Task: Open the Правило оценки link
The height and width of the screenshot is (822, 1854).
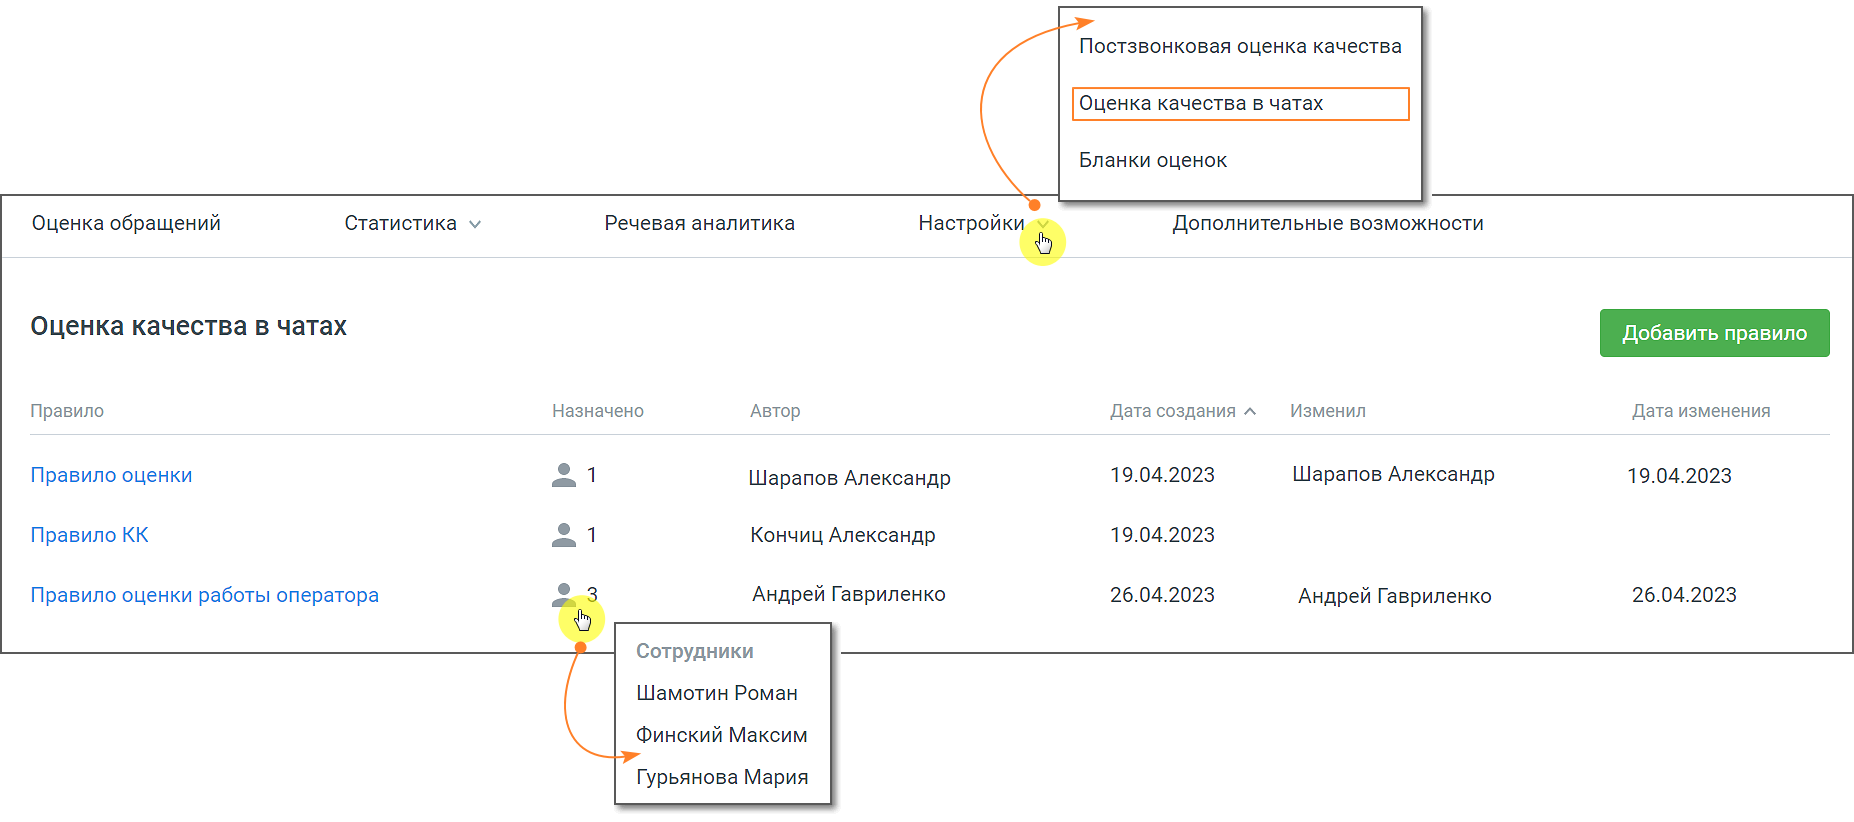Action: click(x=111, y=475)
